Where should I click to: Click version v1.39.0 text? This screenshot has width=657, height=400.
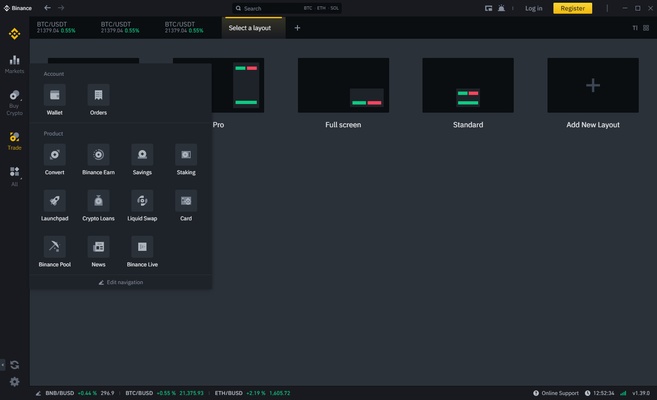[641, 393]
